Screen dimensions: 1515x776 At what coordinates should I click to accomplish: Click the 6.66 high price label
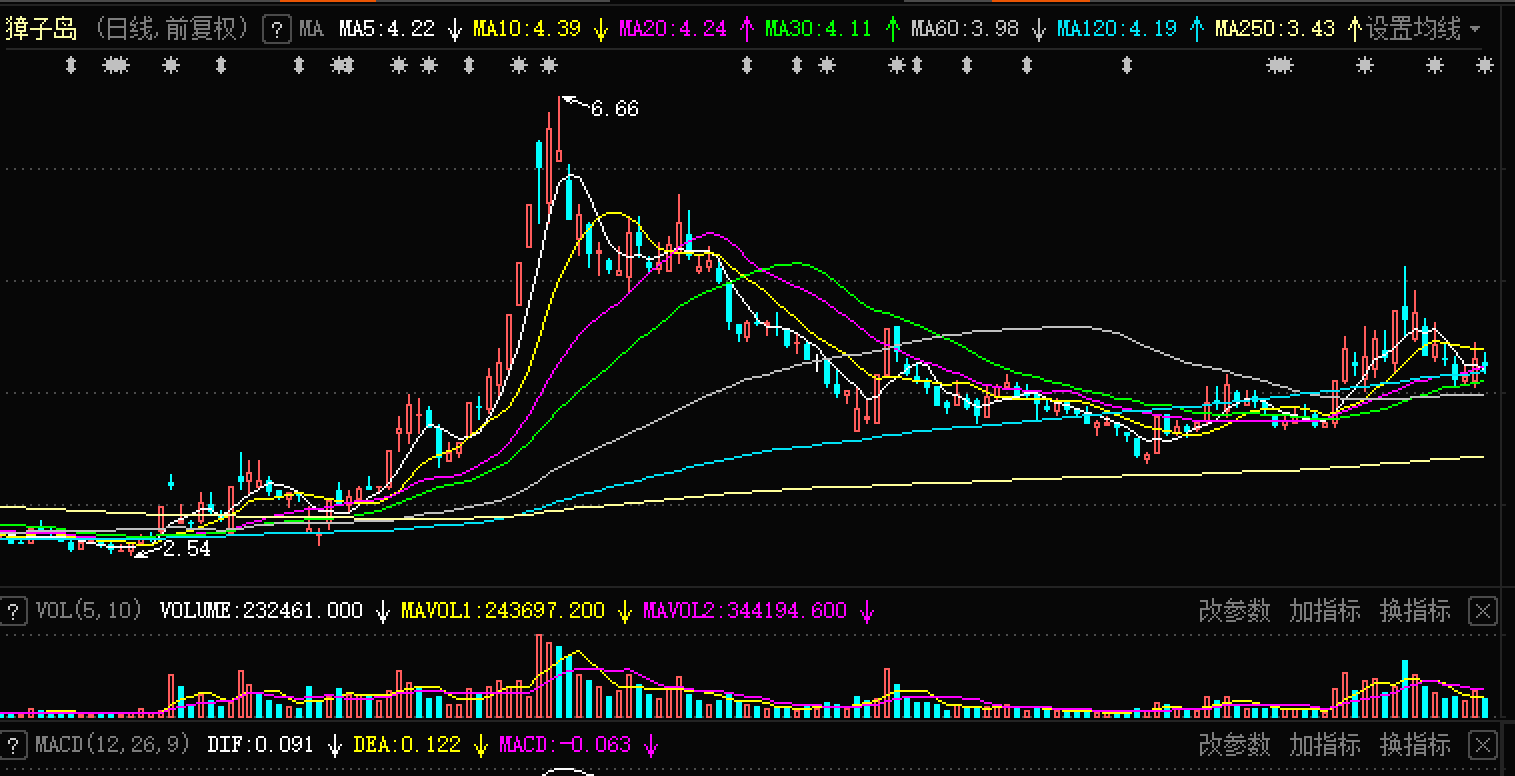(614, 108)
